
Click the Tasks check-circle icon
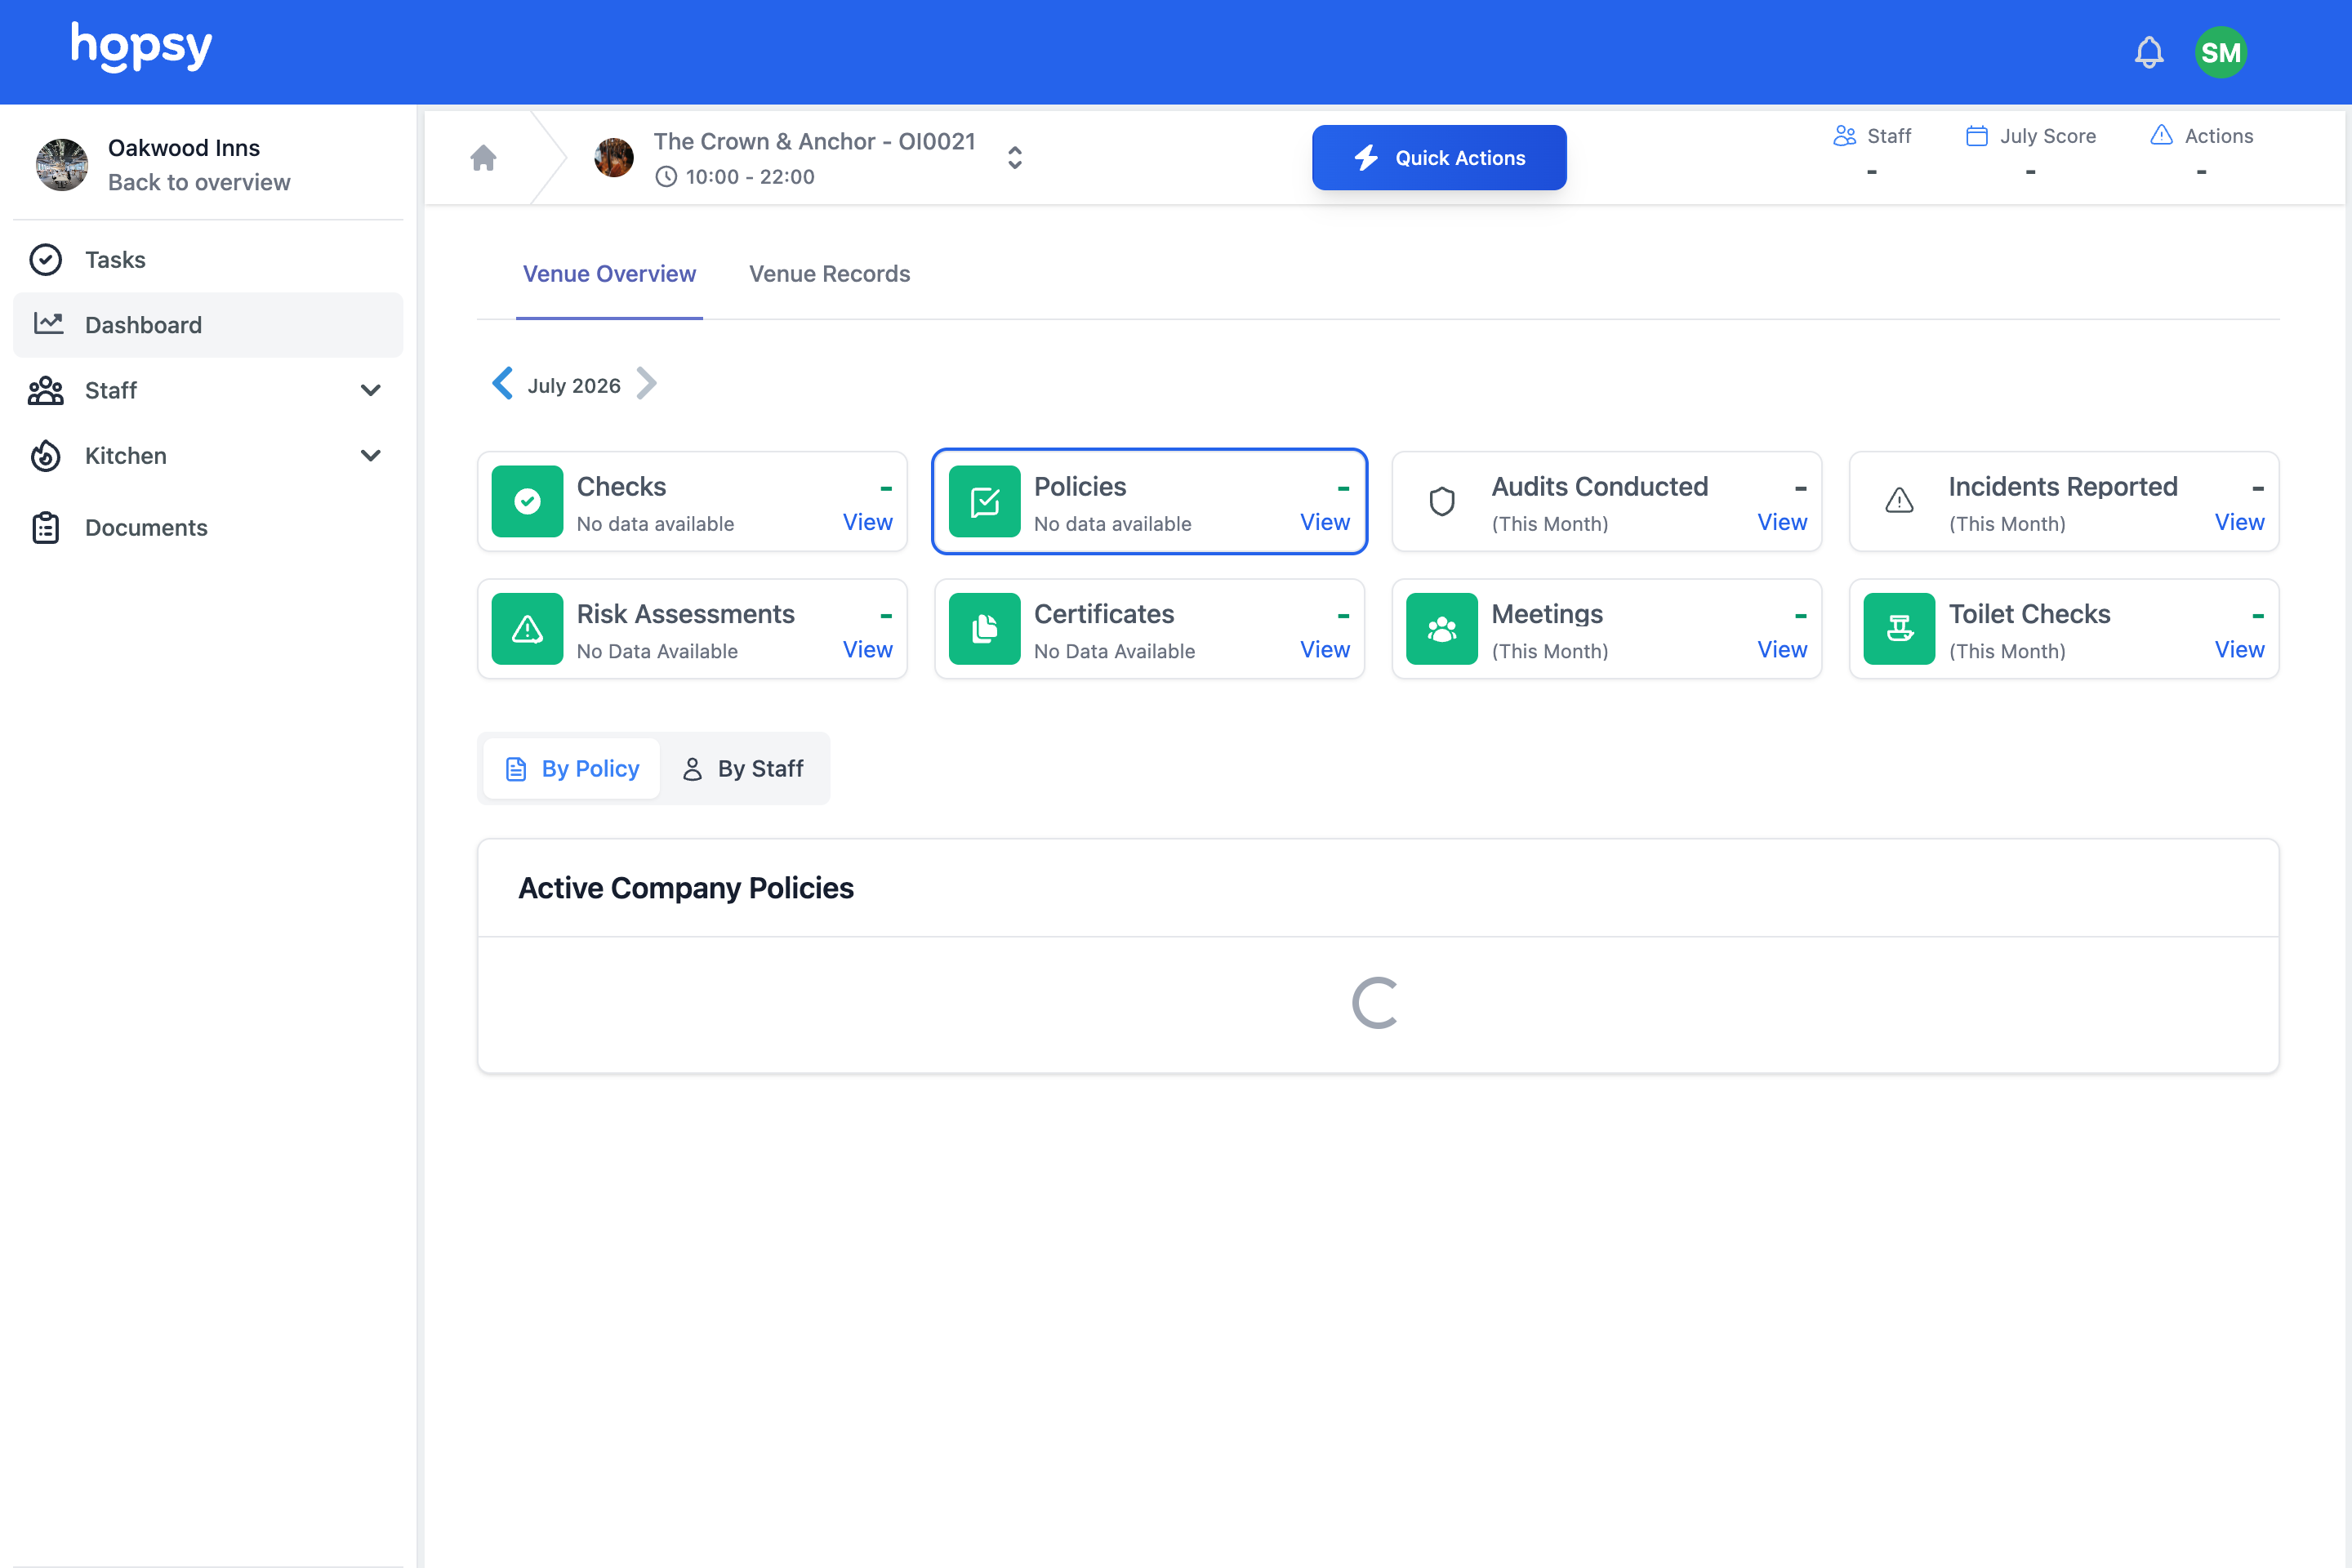pos(46,260)
